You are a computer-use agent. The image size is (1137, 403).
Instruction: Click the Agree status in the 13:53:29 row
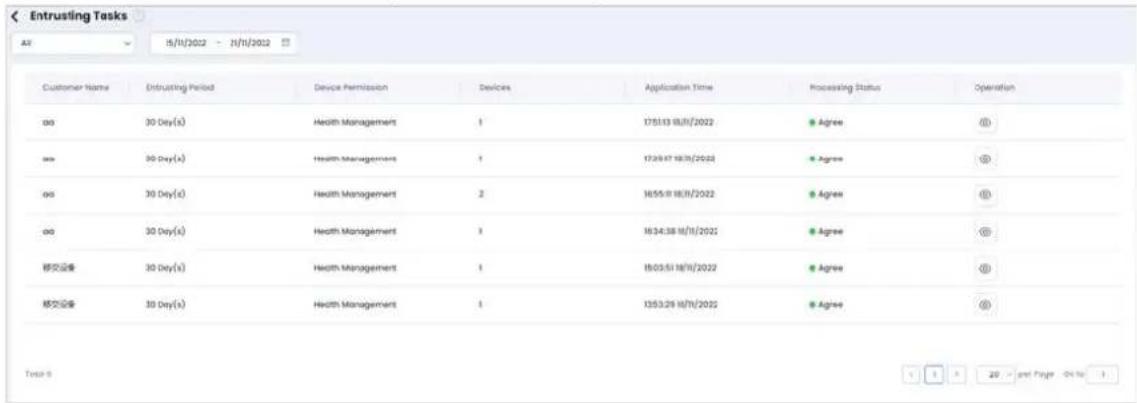pos(827,305)
